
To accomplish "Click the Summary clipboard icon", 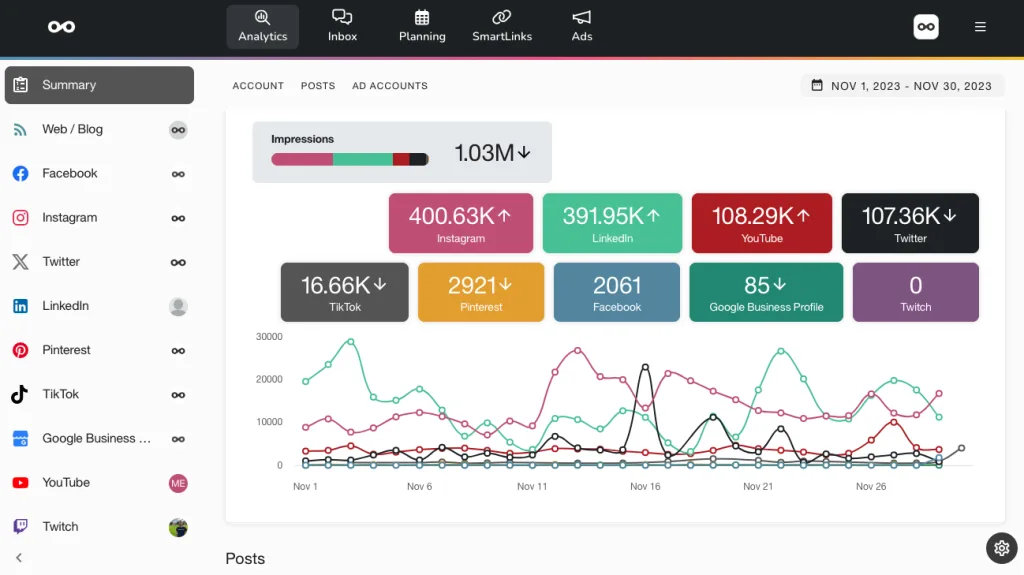I will pyautogui.click(x=21, y=85).
